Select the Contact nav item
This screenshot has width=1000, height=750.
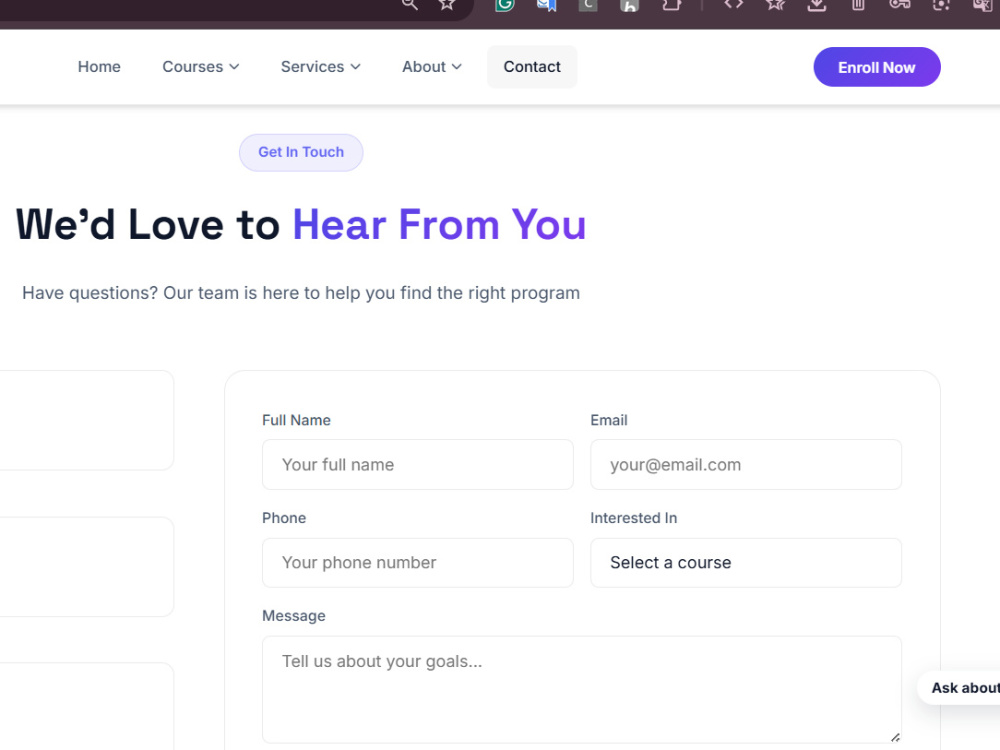532,67
